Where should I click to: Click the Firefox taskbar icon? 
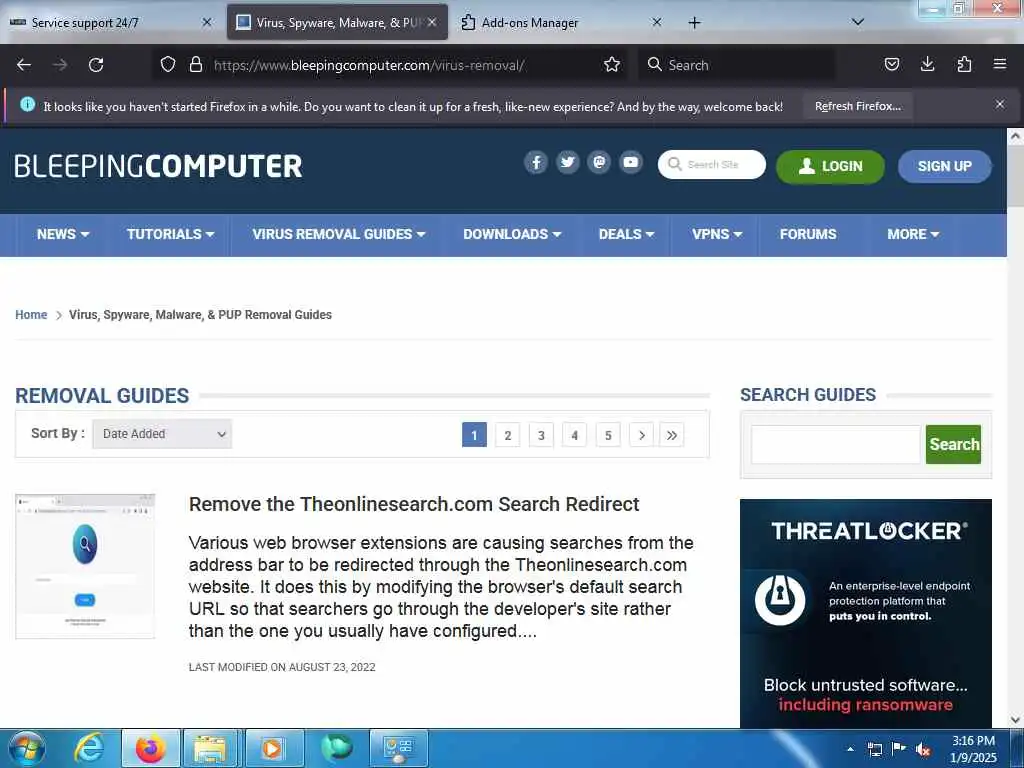(150, 748)
